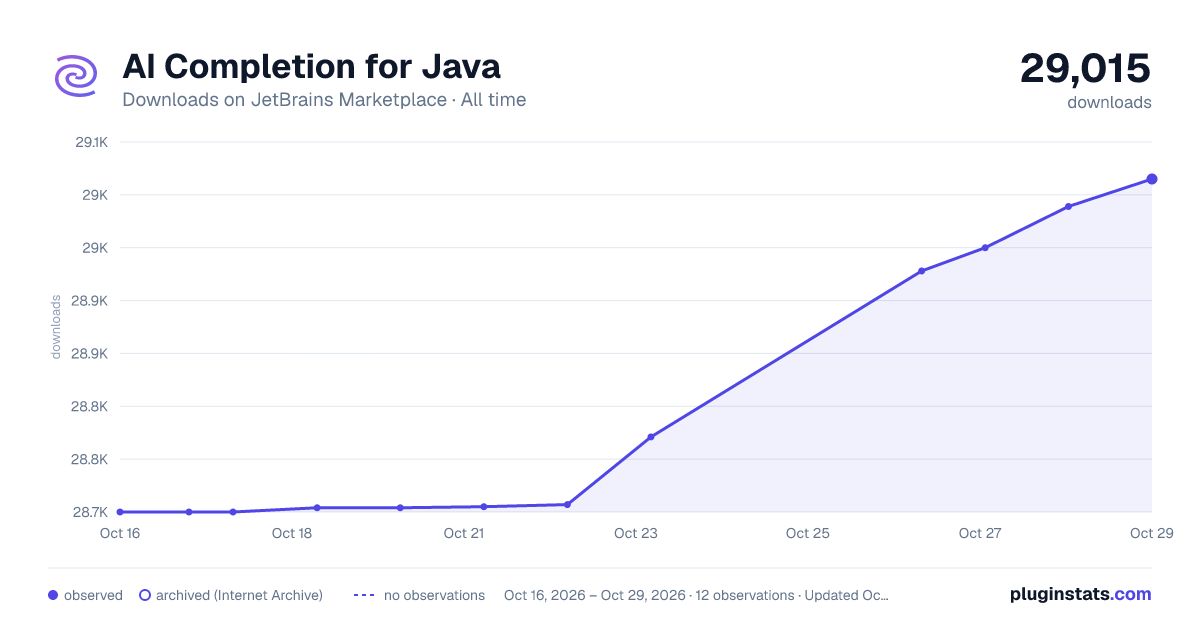This screenshot has width=1200, height=630.
Task: Select the data point between Oct 27 and Oct 29
Action: [x=1068, y=206]
